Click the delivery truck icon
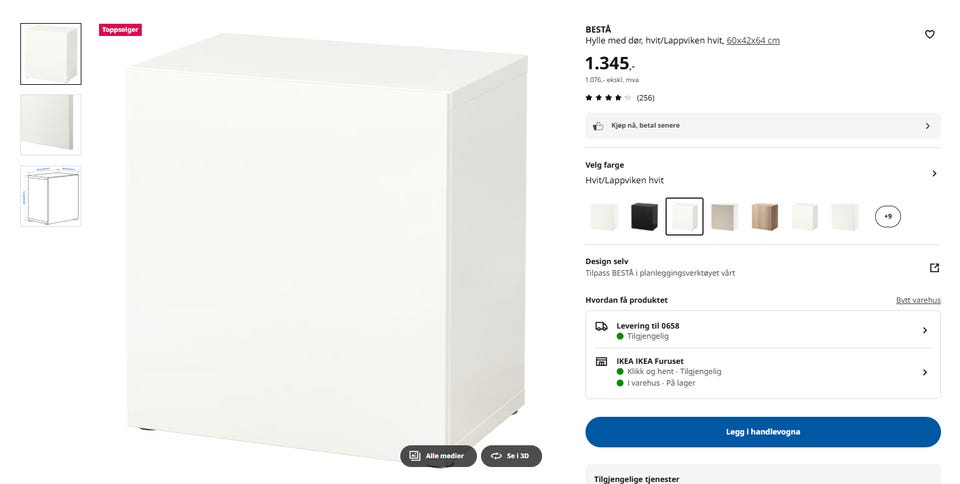This screenshot has height=484, width=960. [x=601, y=326]
